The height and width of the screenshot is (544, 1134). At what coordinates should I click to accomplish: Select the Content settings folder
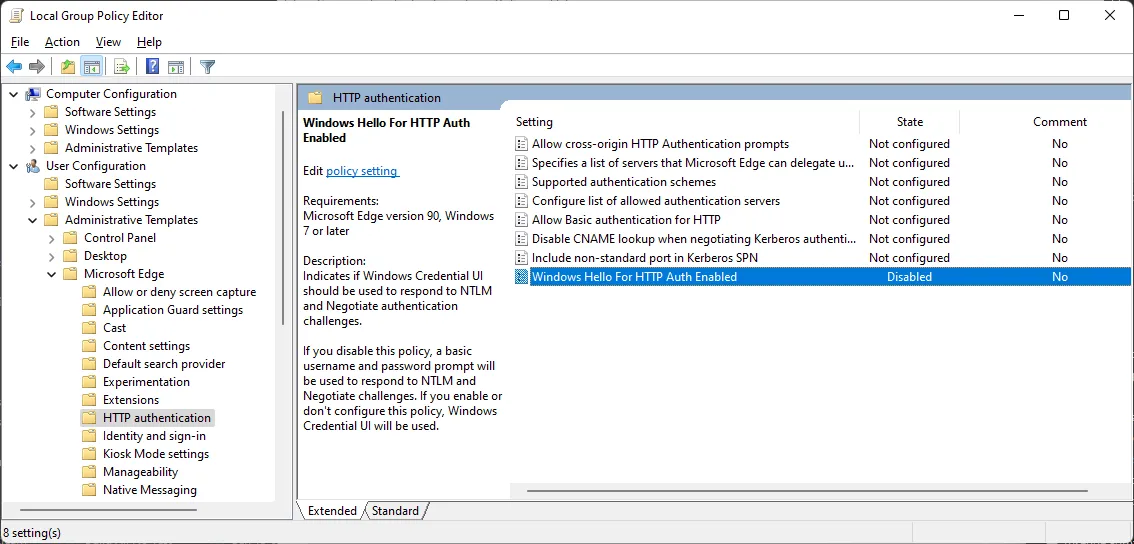146,346
